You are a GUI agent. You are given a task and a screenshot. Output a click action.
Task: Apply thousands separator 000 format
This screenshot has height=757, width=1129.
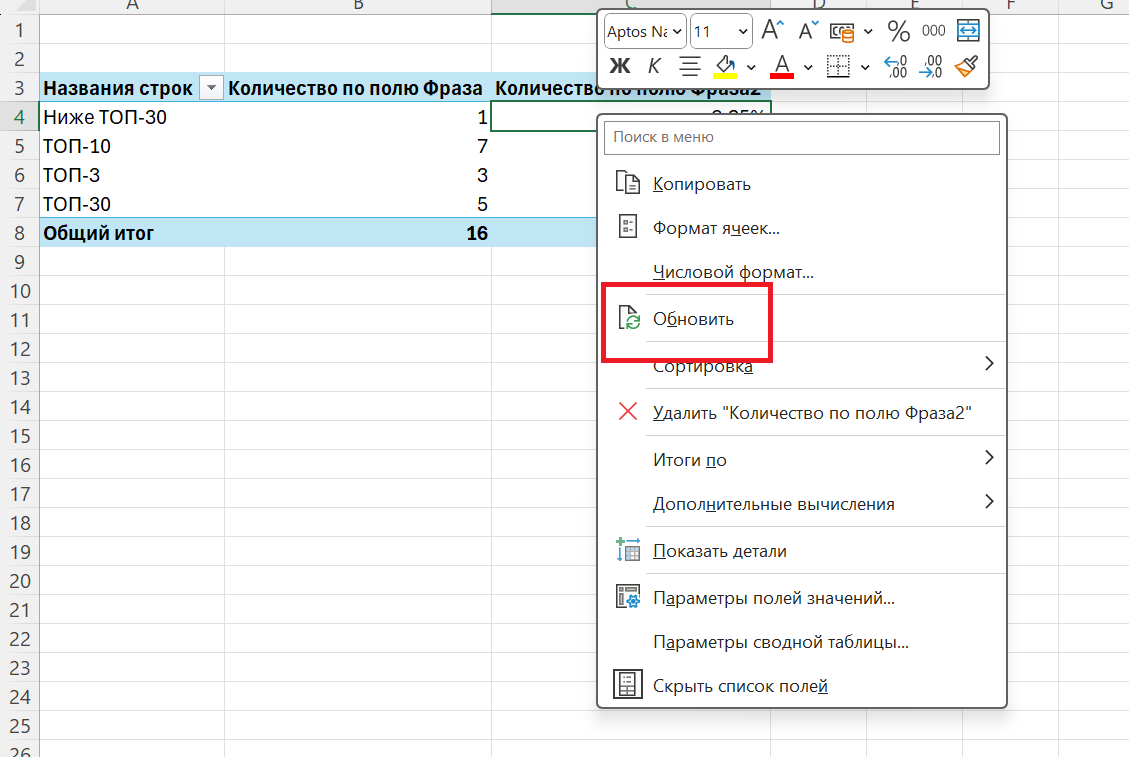tap(933, 31)
